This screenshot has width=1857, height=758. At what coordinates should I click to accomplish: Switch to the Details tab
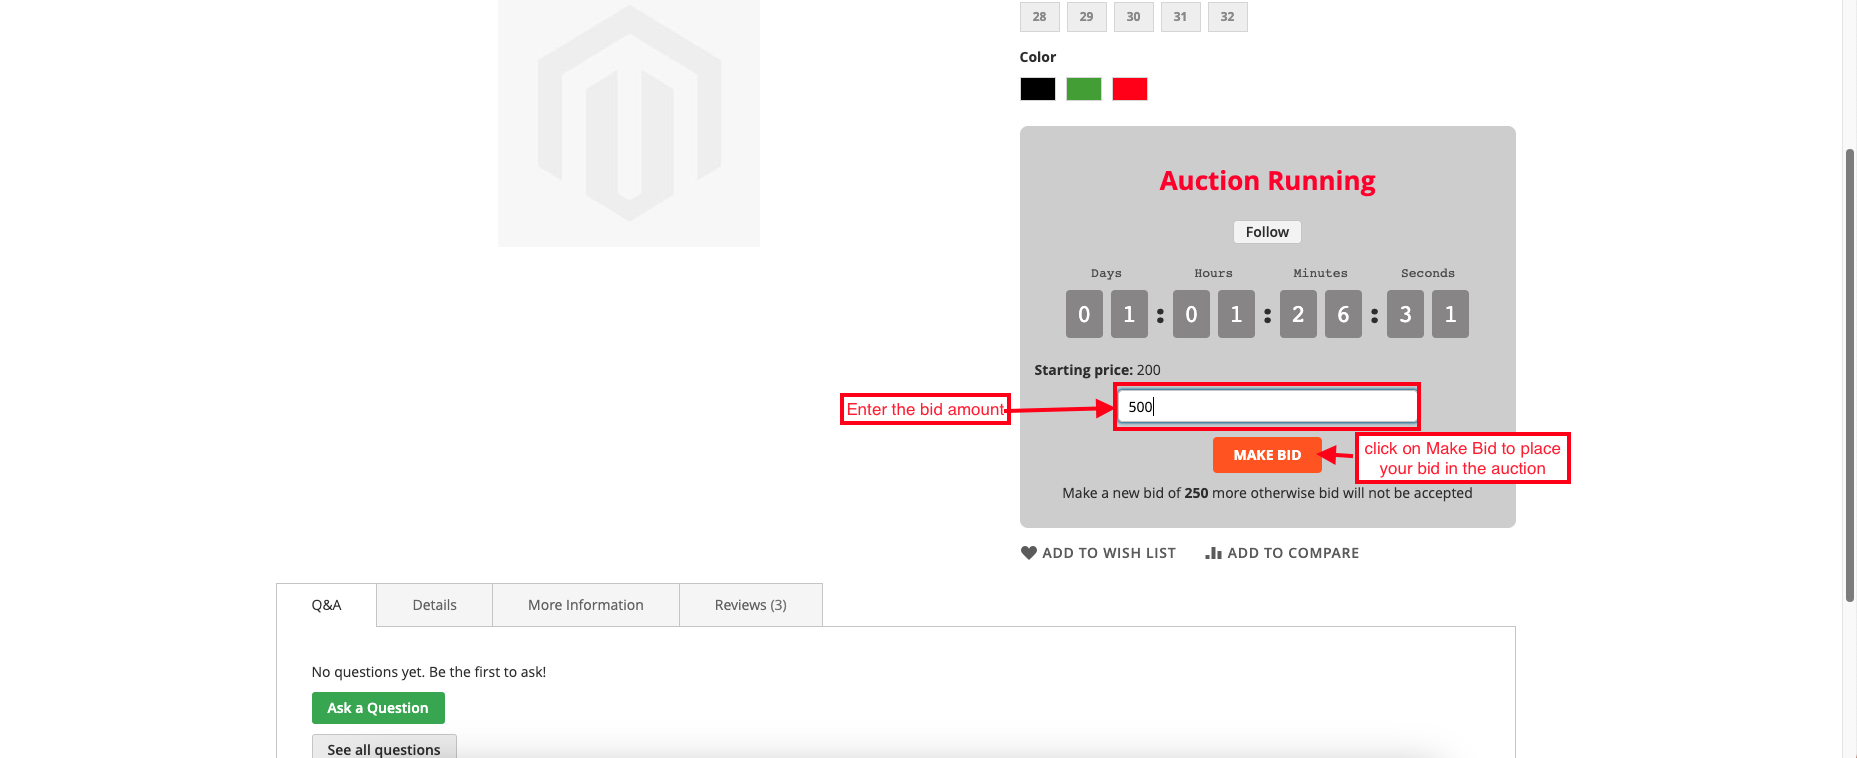pyautogui.click(x=434, y=605)
